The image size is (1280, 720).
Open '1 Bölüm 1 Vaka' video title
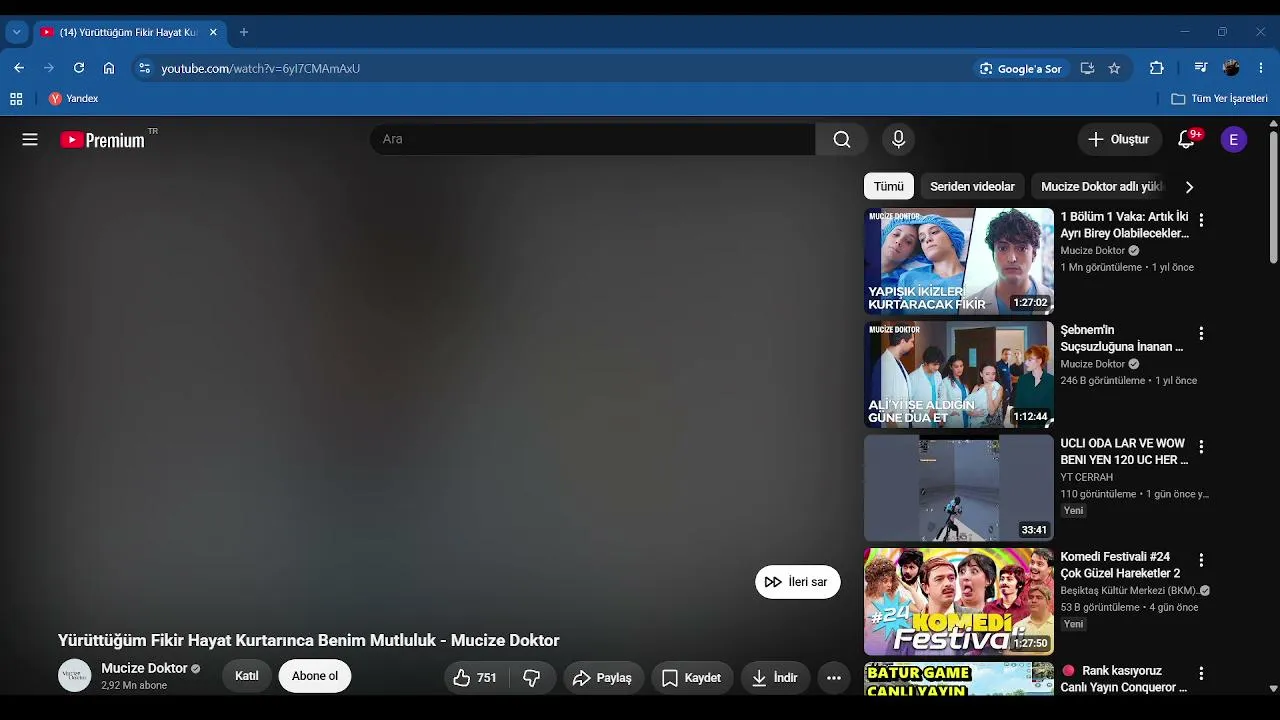[x=1125, y=225]
